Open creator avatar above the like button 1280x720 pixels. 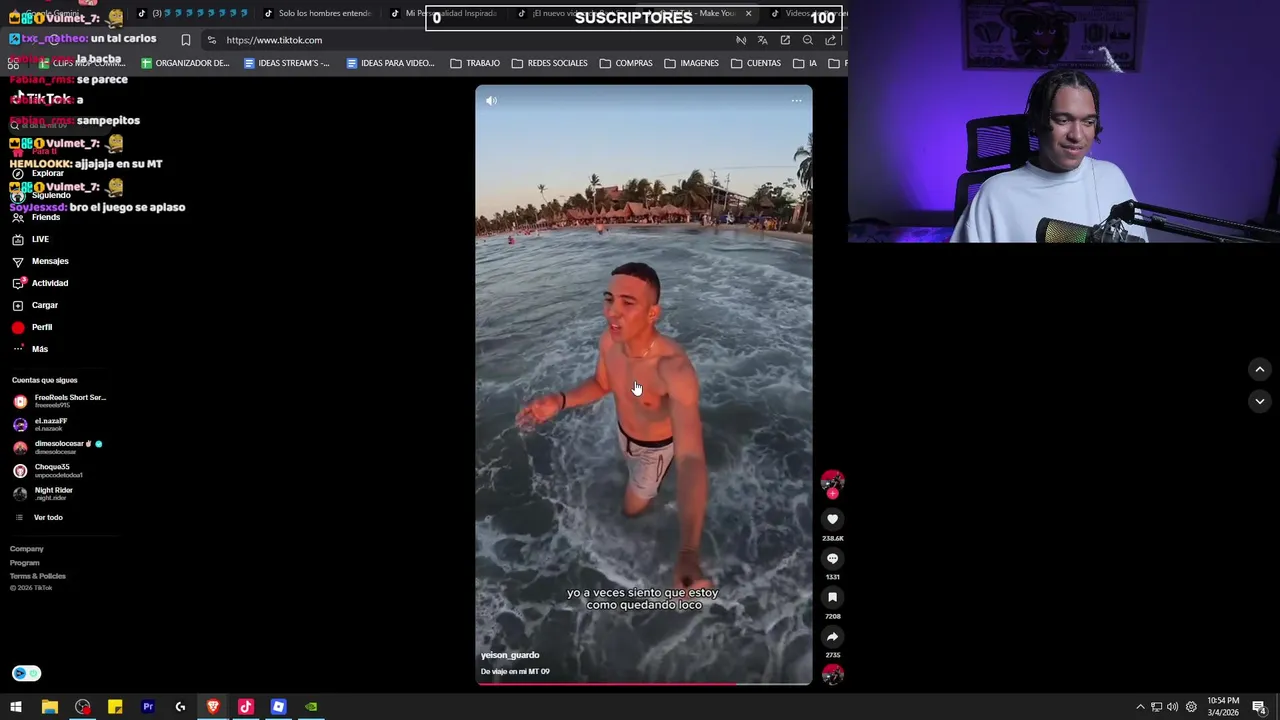pos(832,481)
